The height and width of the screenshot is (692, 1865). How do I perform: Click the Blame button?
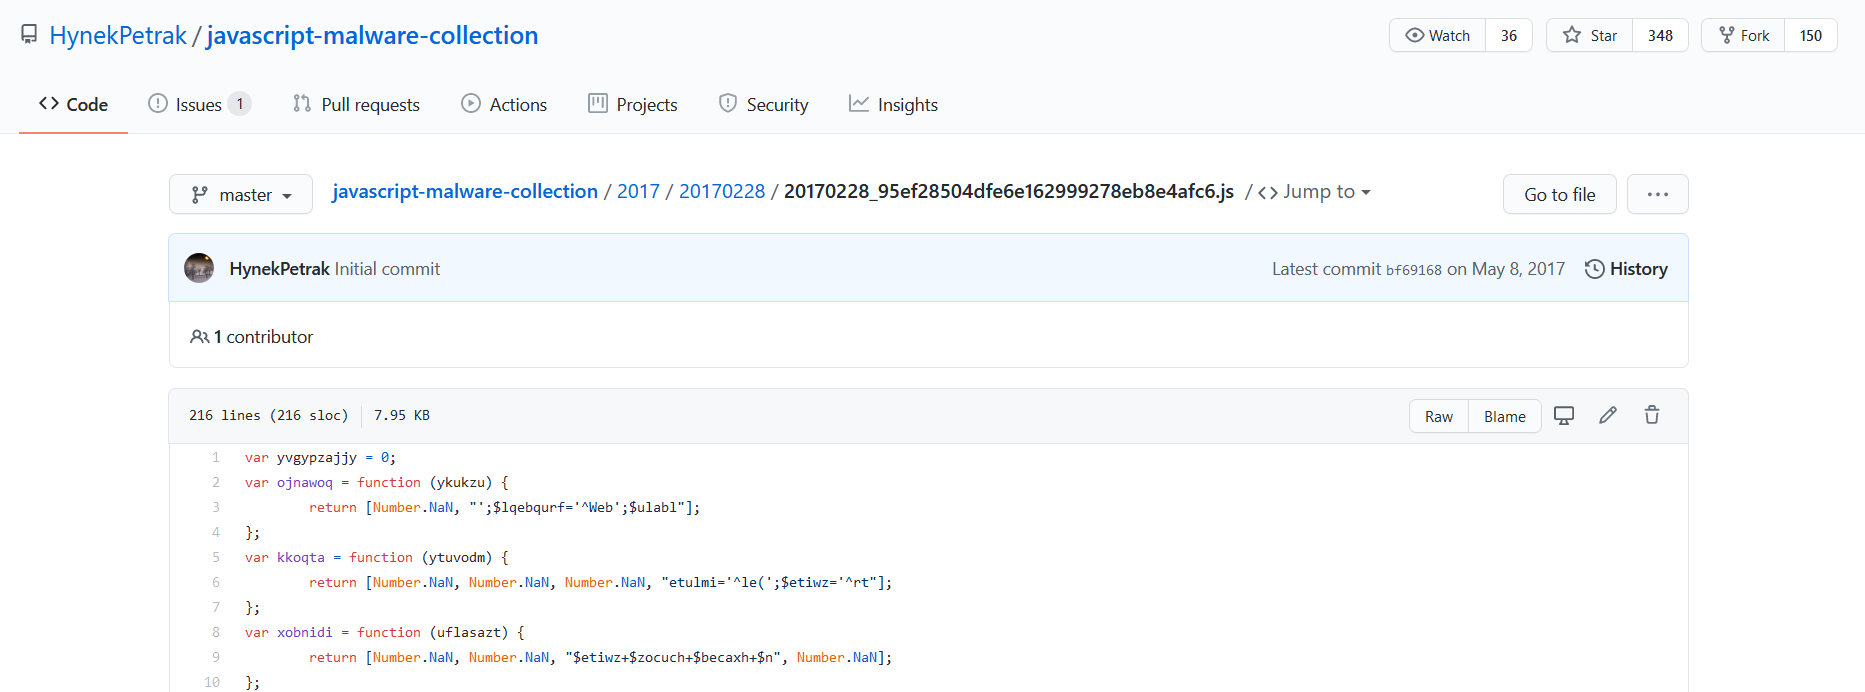(x=1504, y=416)
